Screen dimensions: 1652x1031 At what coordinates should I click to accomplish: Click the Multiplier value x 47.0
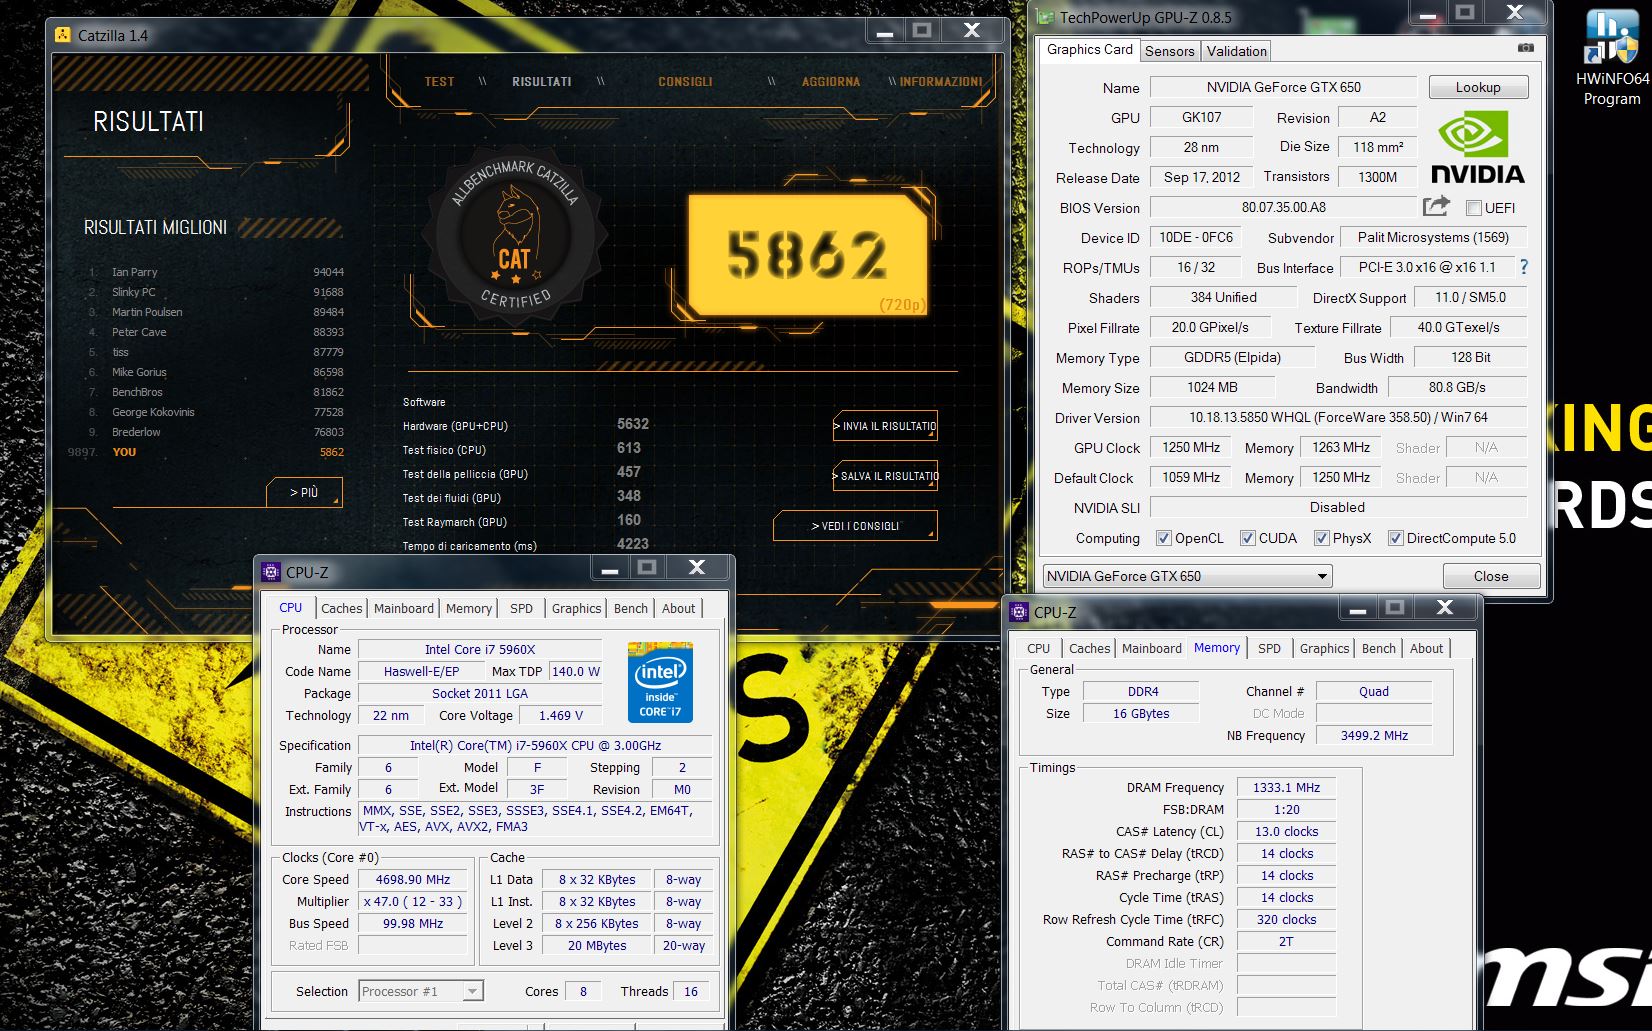point(413,902)
